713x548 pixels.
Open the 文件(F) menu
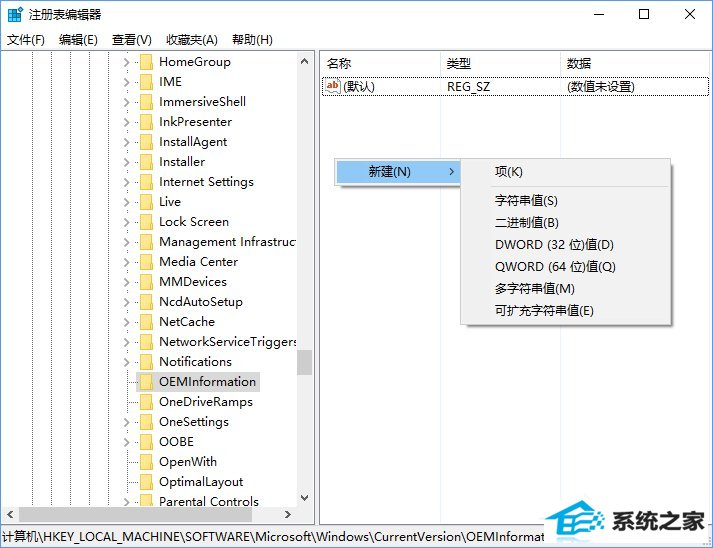(26, 40)
